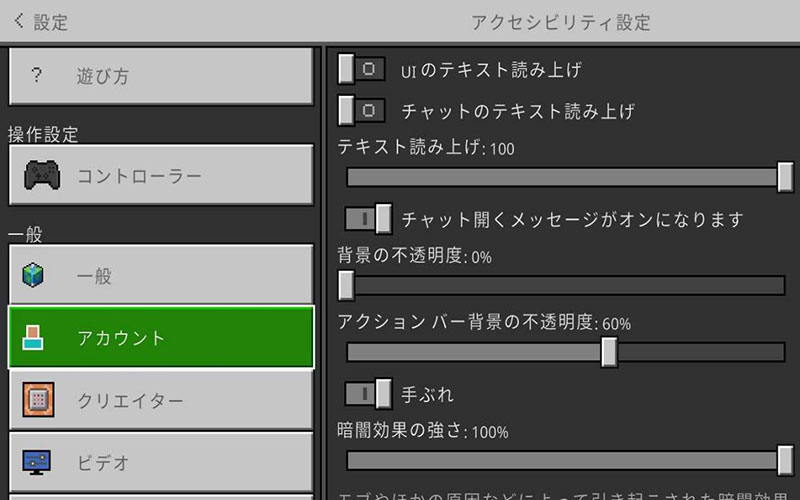
Task: Select the コントローラー settings tab
Action: click(x=160, y=176)
